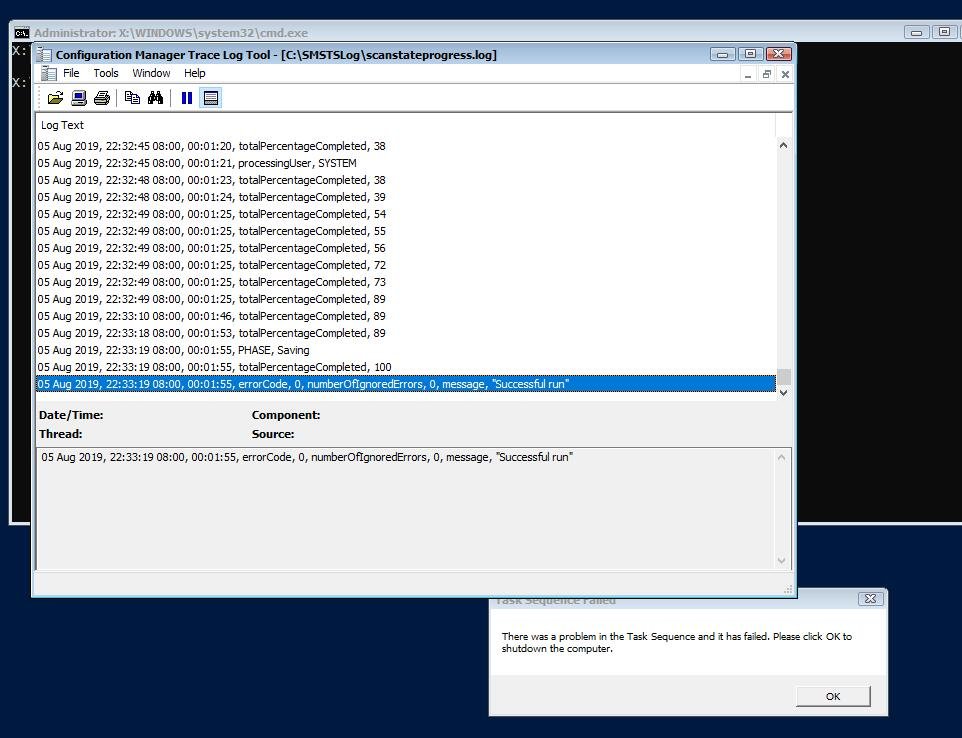Minimize the Trace Log Tool window
Viewport: 962px width, 738px height.
[x=723, y=54]
